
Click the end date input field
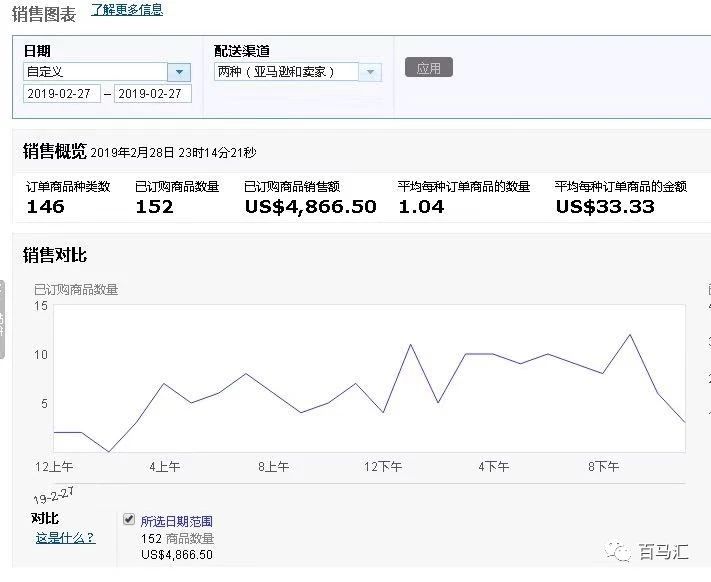coord(153,94)
